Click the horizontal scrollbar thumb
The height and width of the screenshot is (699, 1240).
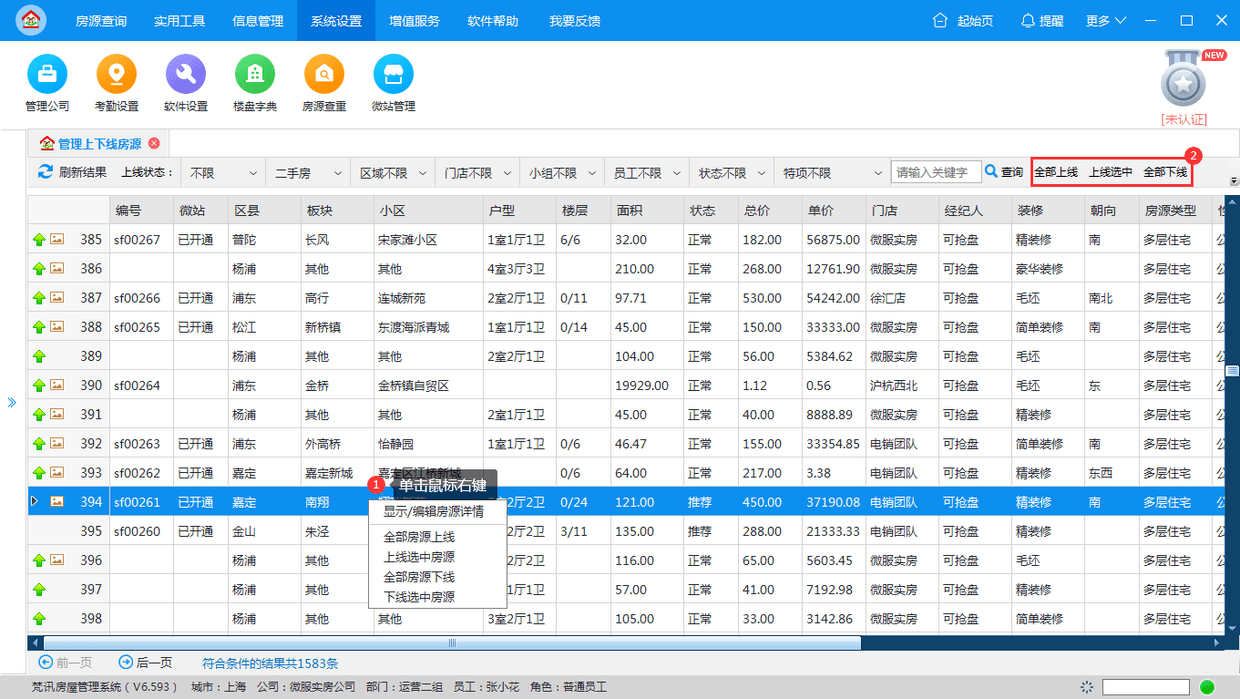pyautogui.click(x=452, y=643)
